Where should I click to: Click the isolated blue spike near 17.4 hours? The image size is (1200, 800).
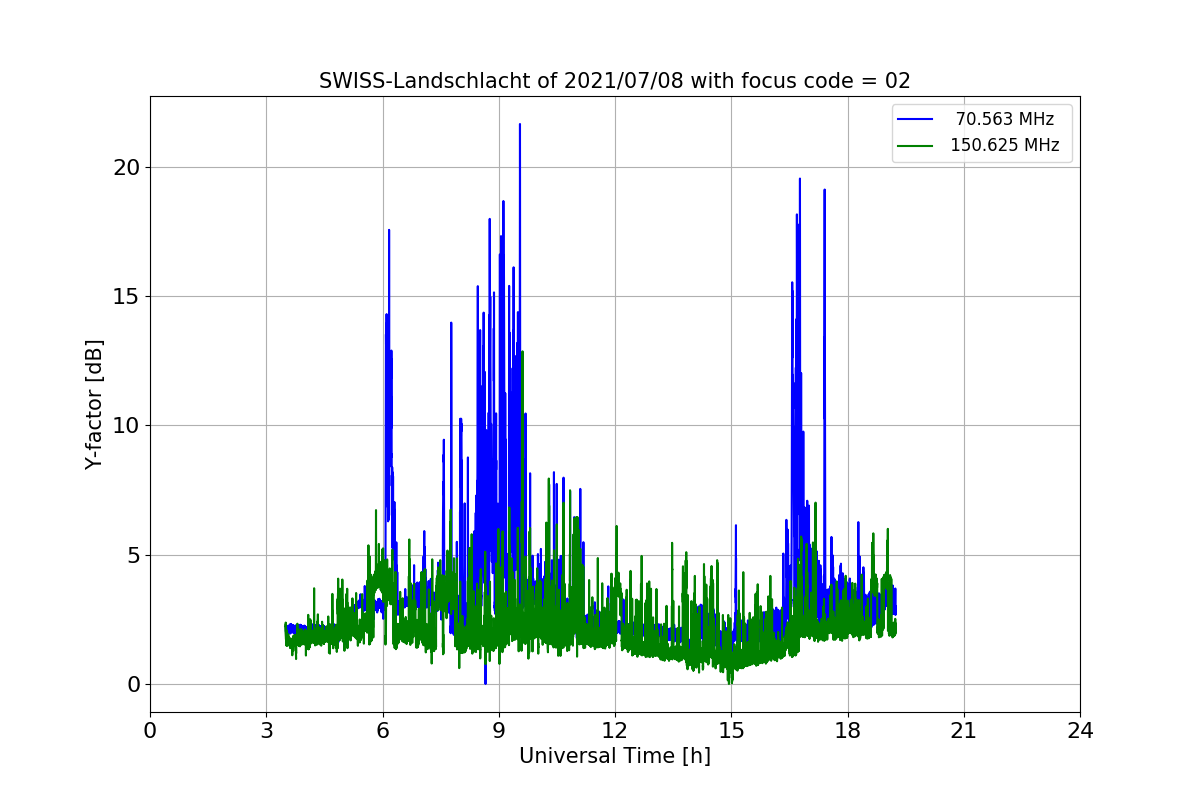pyautogui.click(x=824, y=192)
